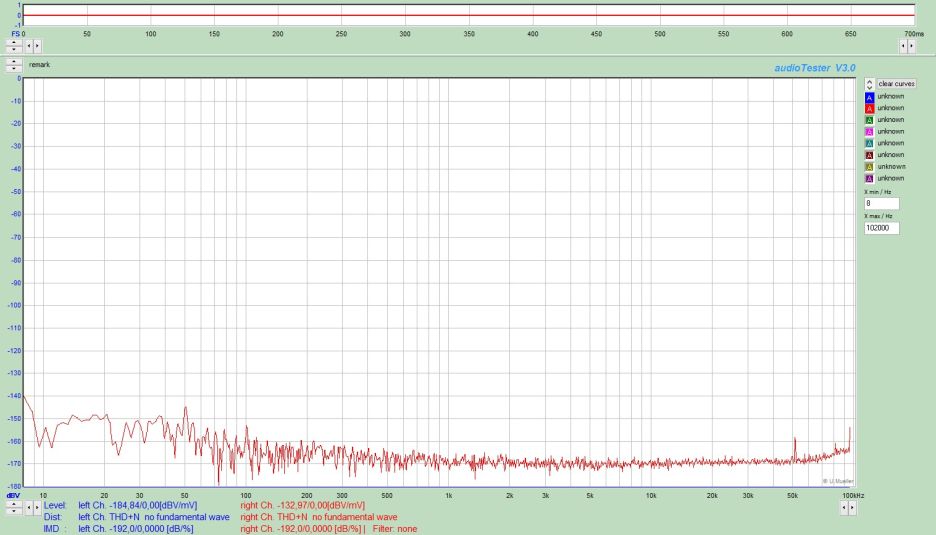Screen dimensions: 936x535
Task: Click the spinner beside clear curves
Action: pos(869,84)
